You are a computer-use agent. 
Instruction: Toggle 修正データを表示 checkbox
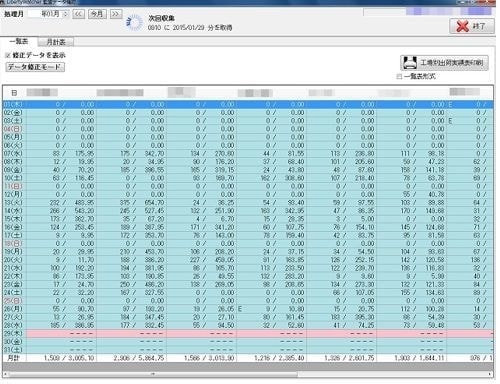coord(8,56)
